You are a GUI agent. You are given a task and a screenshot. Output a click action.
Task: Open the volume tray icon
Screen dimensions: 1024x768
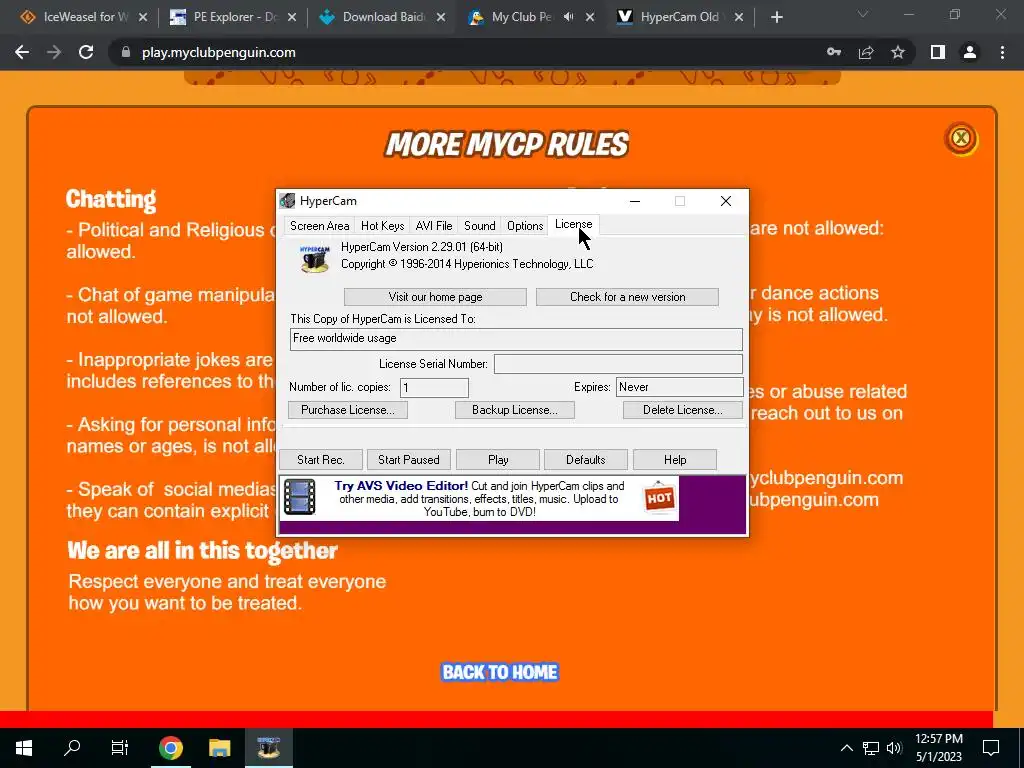[894, 748]
